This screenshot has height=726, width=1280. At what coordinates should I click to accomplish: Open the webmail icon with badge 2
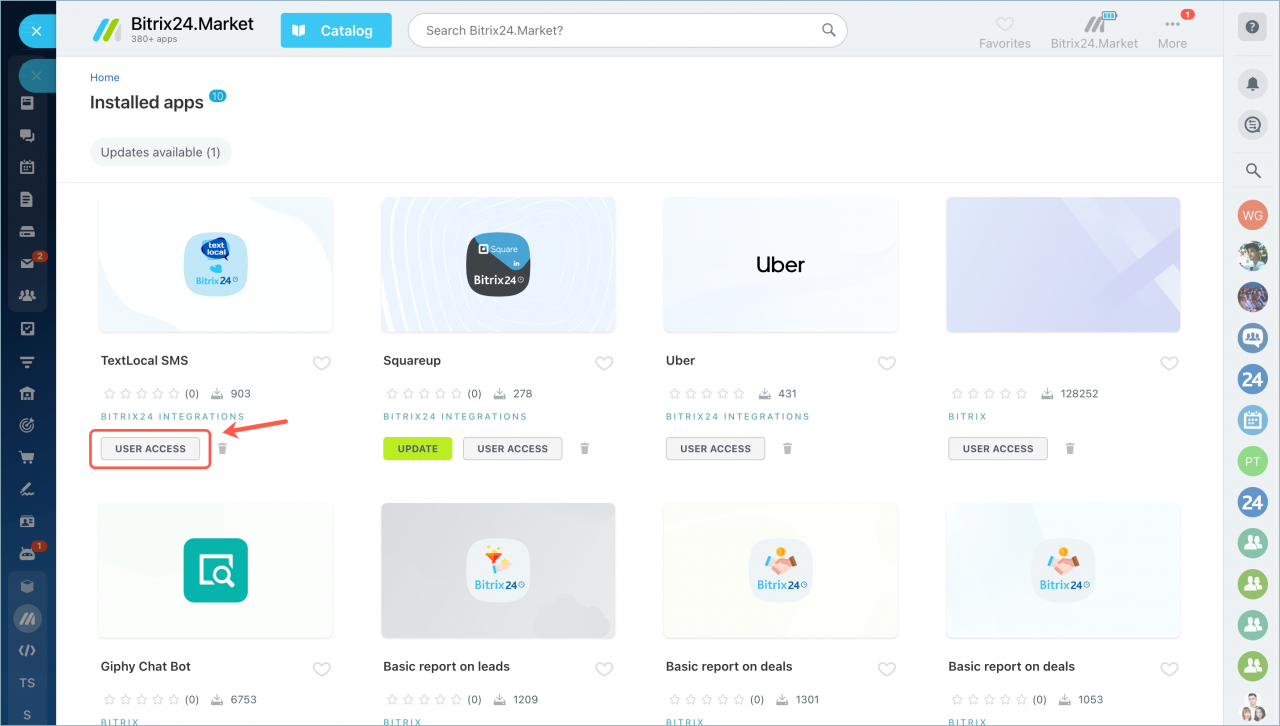(28, 263)
